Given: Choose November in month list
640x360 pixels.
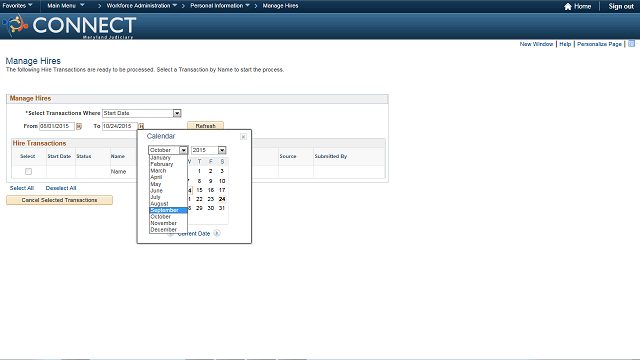Looking at the screenshot, I should [168, 223].
